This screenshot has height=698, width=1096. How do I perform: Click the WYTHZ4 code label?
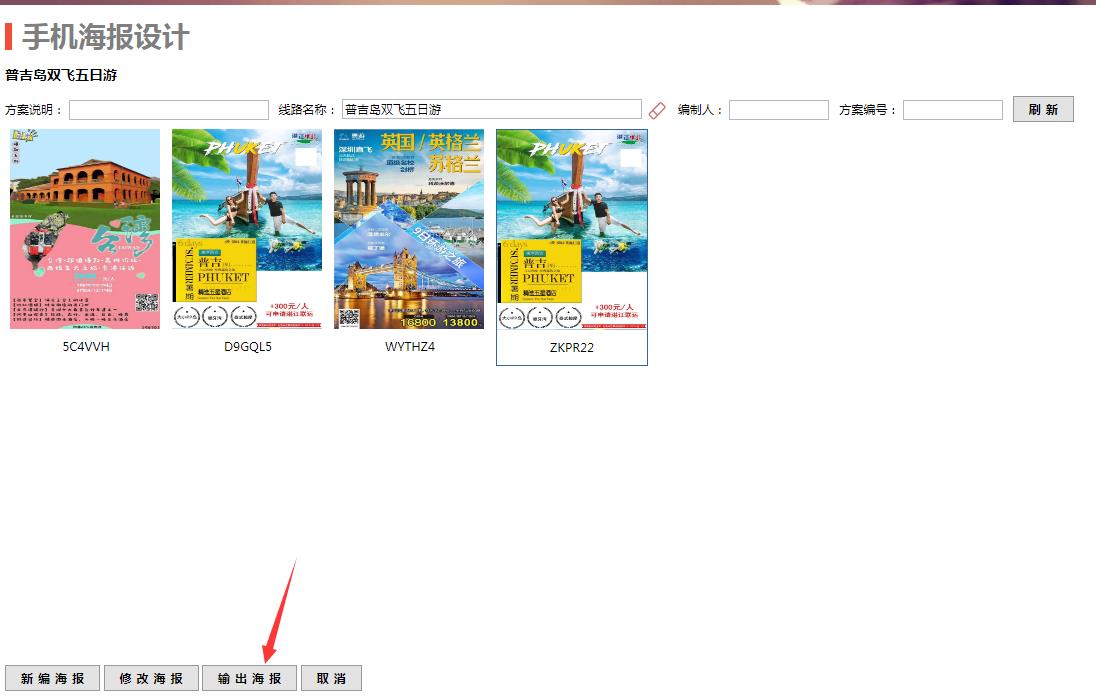(410, 347)
